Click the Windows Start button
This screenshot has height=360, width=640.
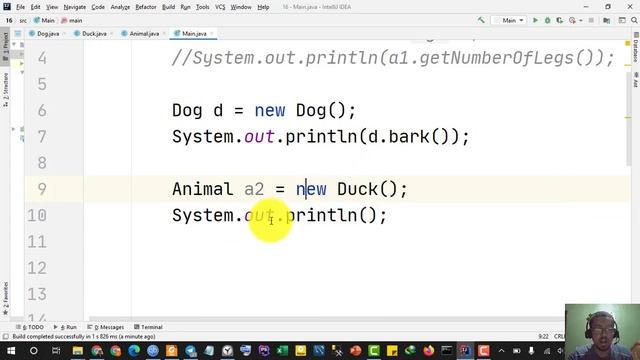click(x=11, y=351)
